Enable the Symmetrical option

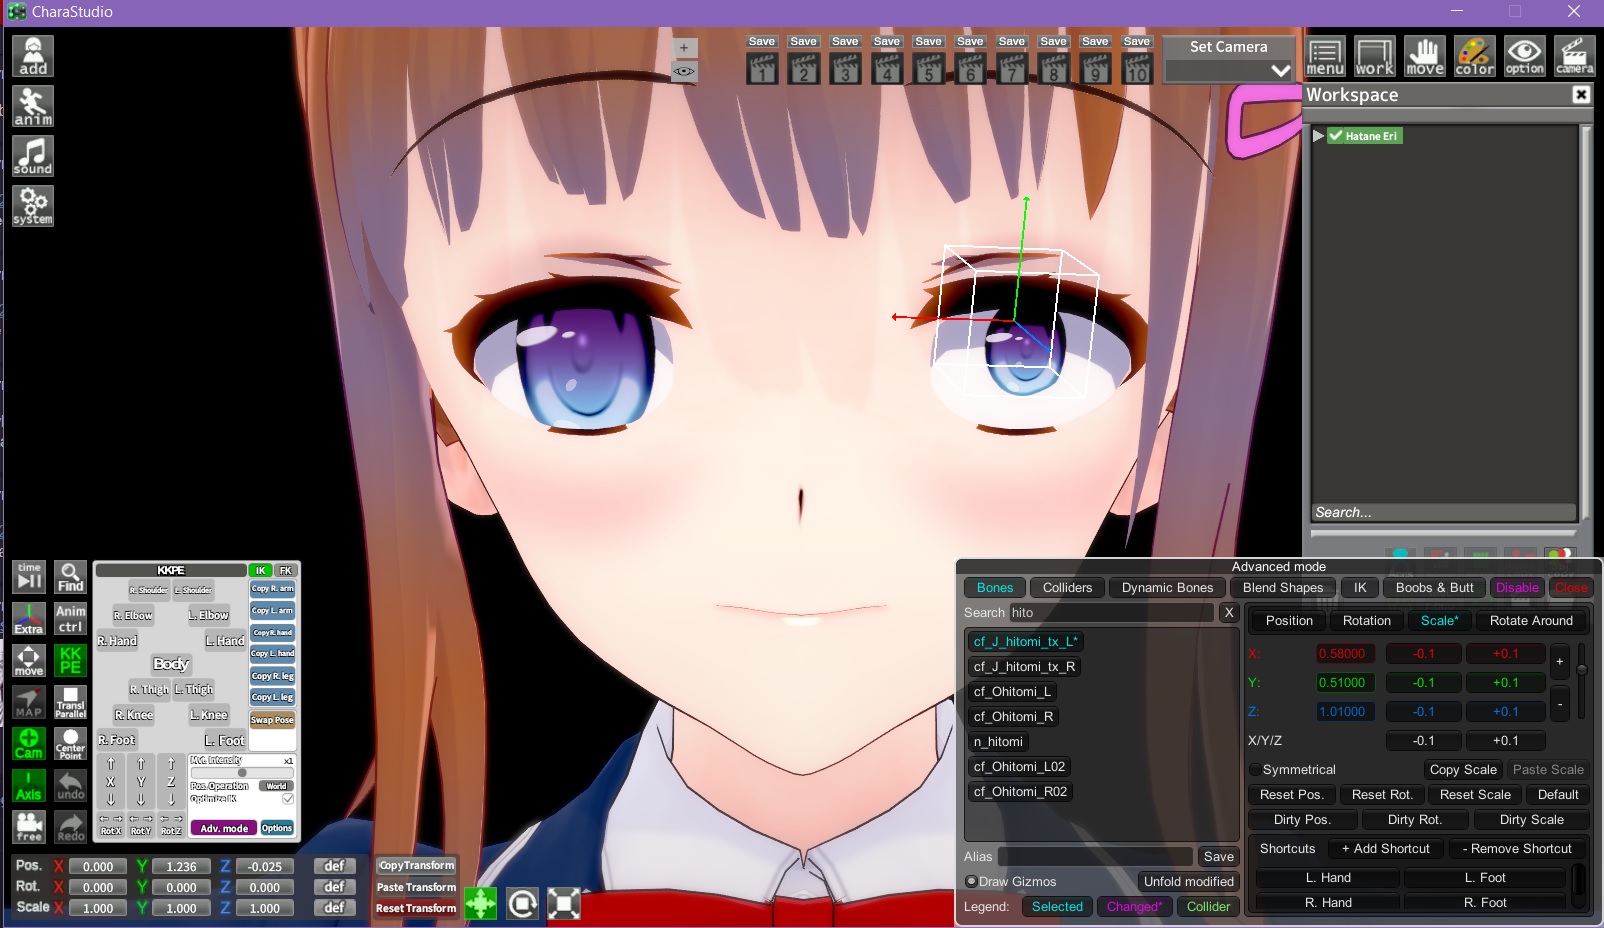click(1255, 770)
